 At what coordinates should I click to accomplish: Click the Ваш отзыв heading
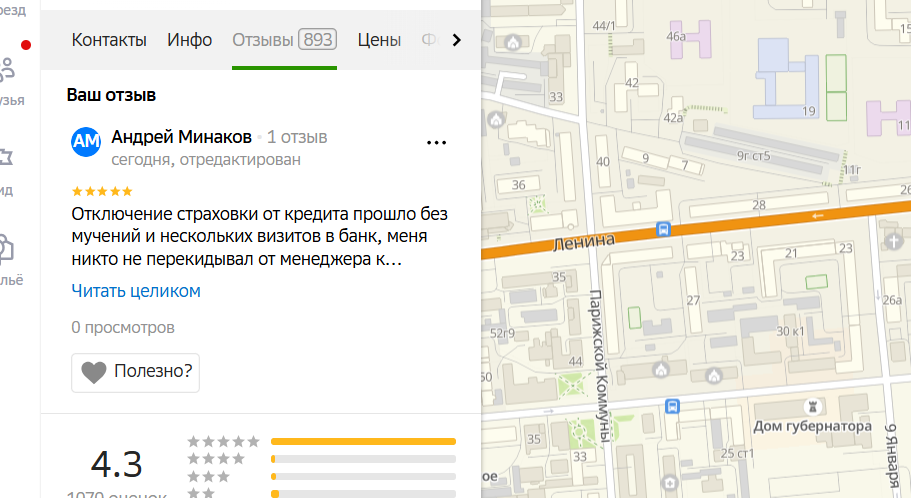click(111, 95)
